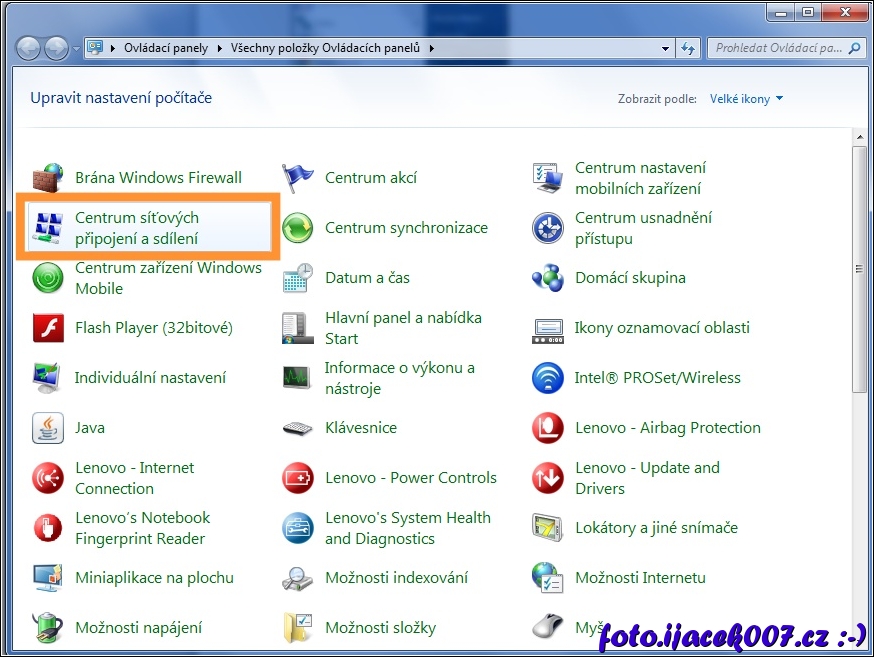This screenshot has height=657, width=874.
Task: Click the Centrum síťových připojení a sdílení icon
Action: pos(47,228)
